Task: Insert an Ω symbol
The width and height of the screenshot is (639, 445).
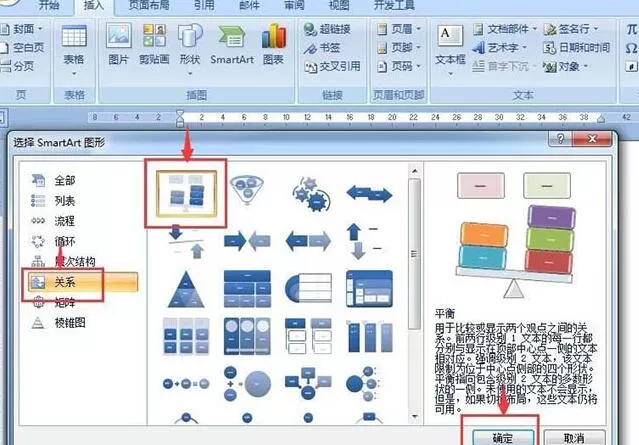Action: (632, 48)
